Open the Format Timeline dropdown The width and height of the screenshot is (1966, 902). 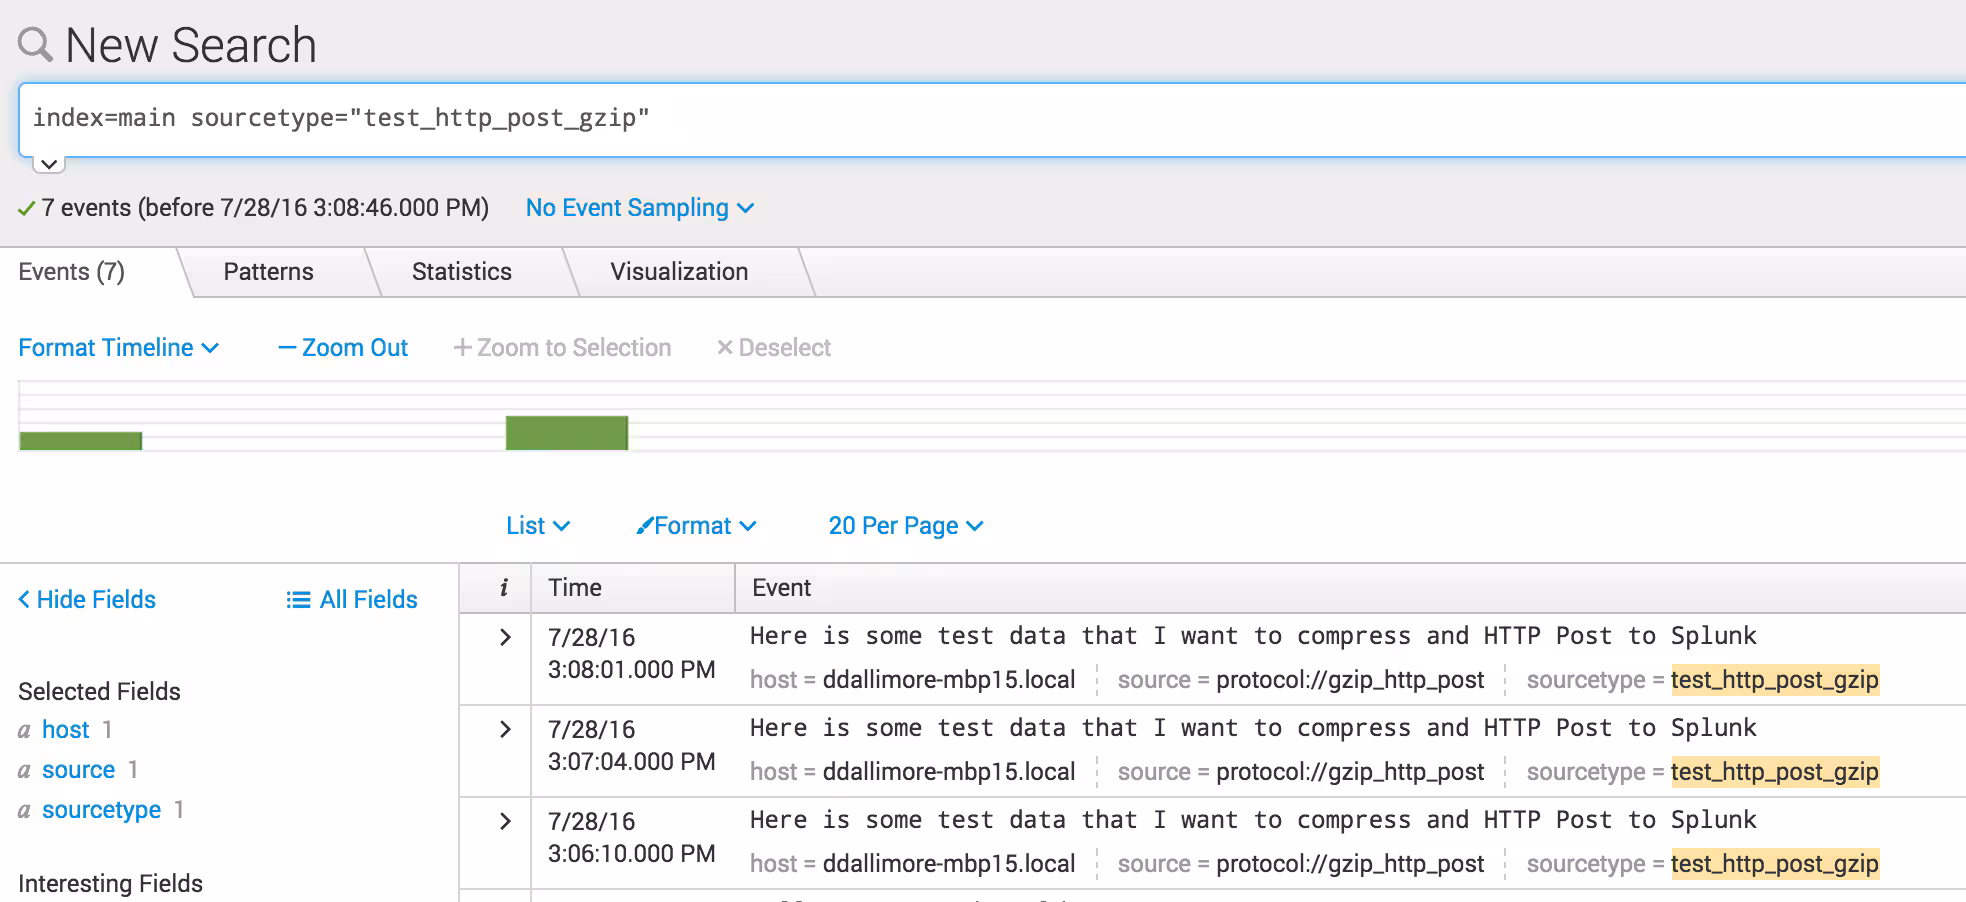[118, 348]
